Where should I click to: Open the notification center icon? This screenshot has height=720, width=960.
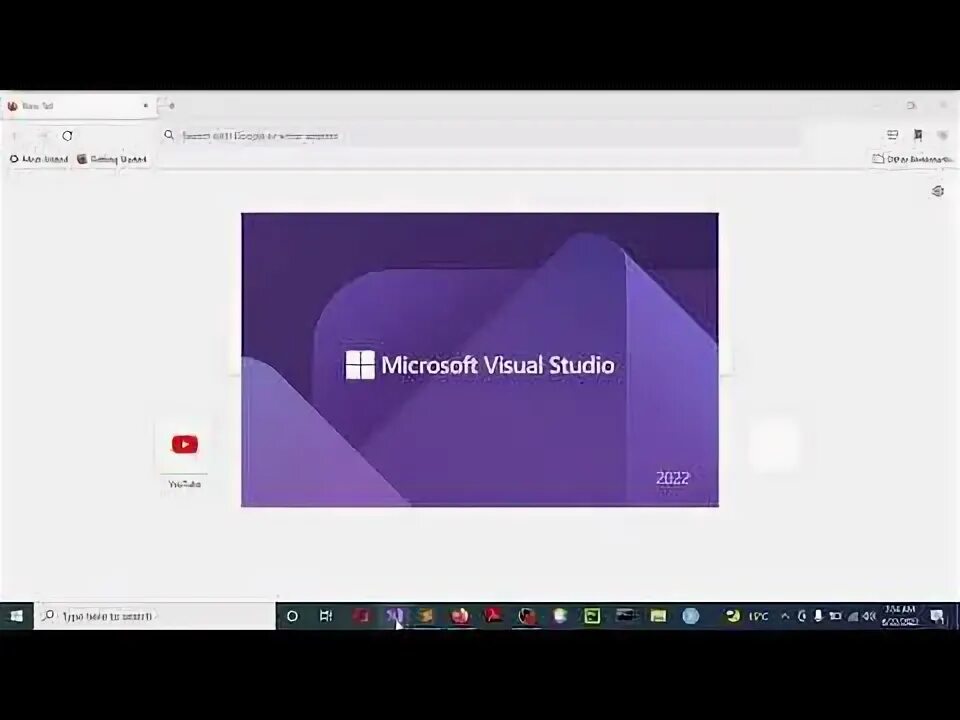(x=937, y=617)
